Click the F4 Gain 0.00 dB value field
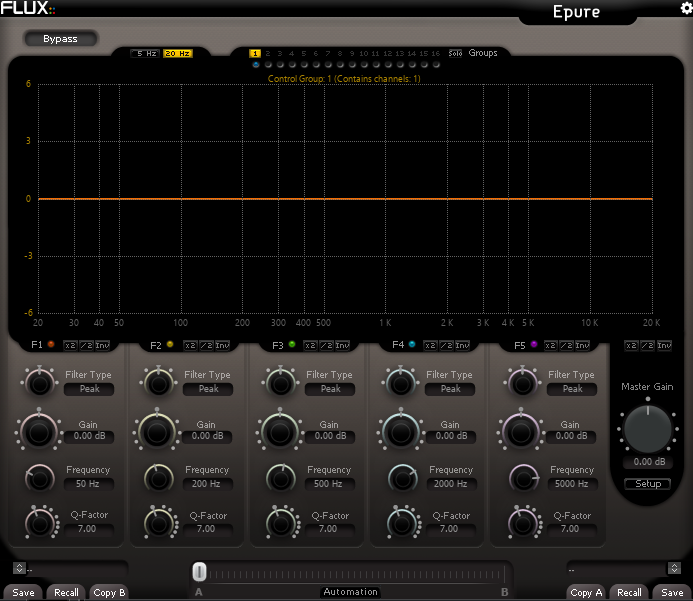 451,436
